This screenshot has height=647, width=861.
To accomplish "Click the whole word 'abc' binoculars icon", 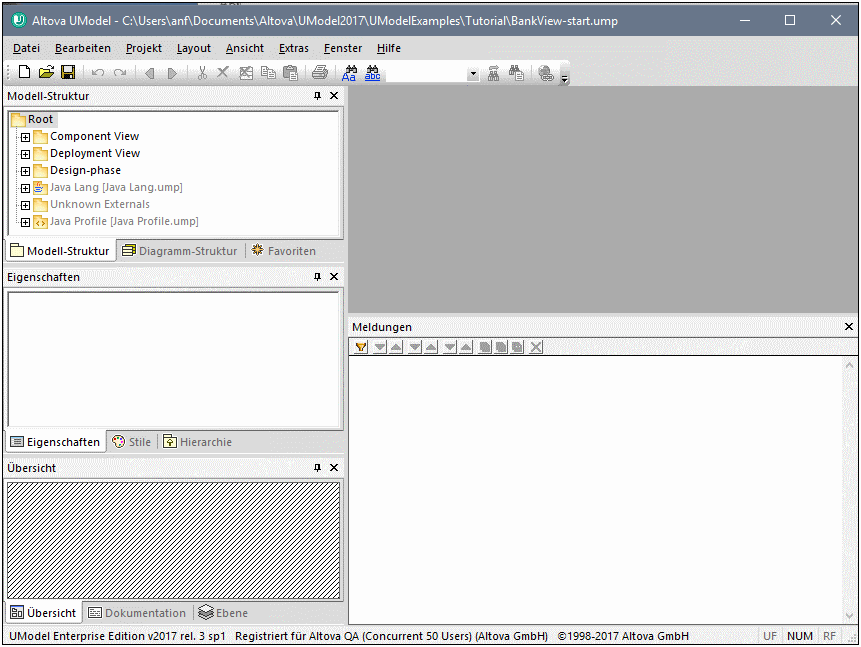I will tap(372, 73).
